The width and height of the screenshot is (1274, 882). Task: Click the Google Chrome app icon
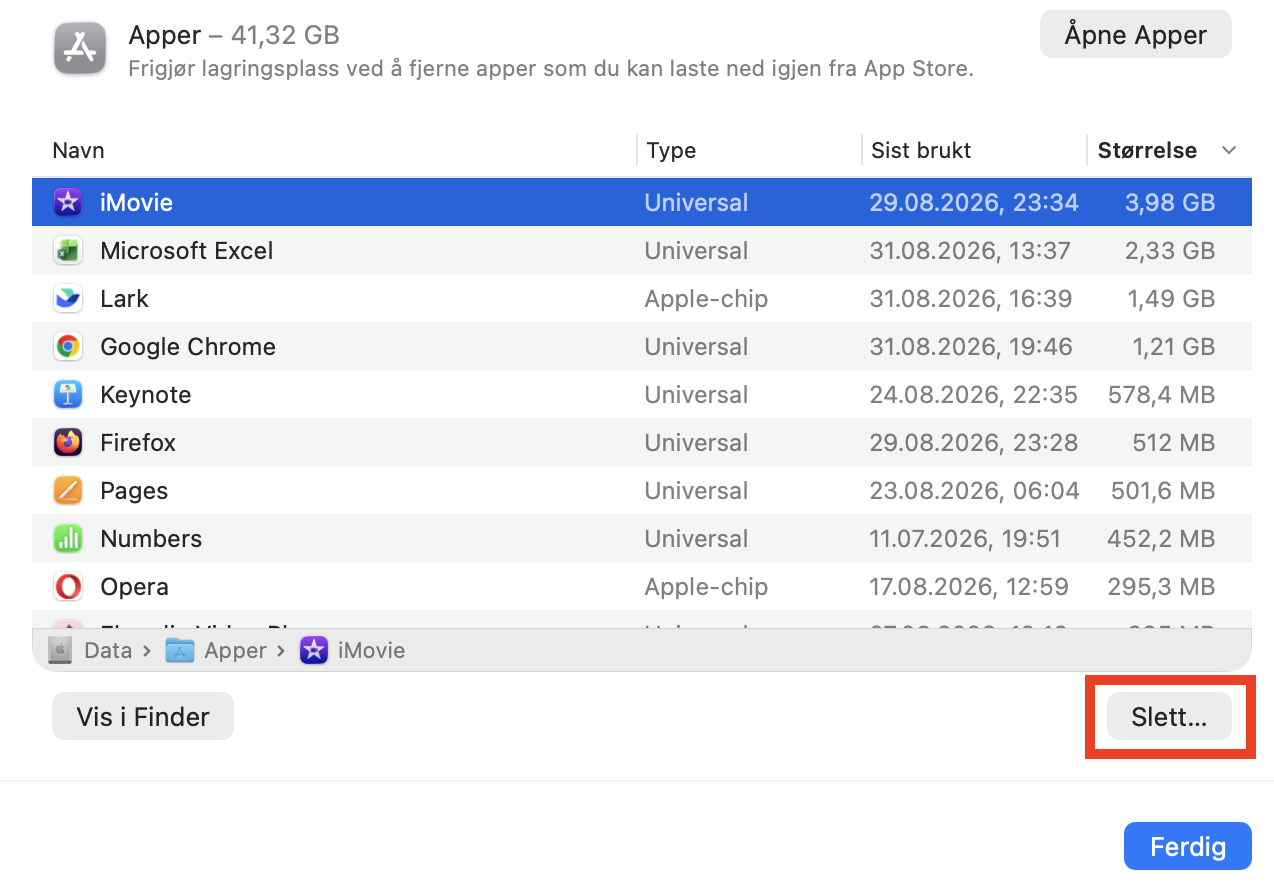tap(68, 347)
